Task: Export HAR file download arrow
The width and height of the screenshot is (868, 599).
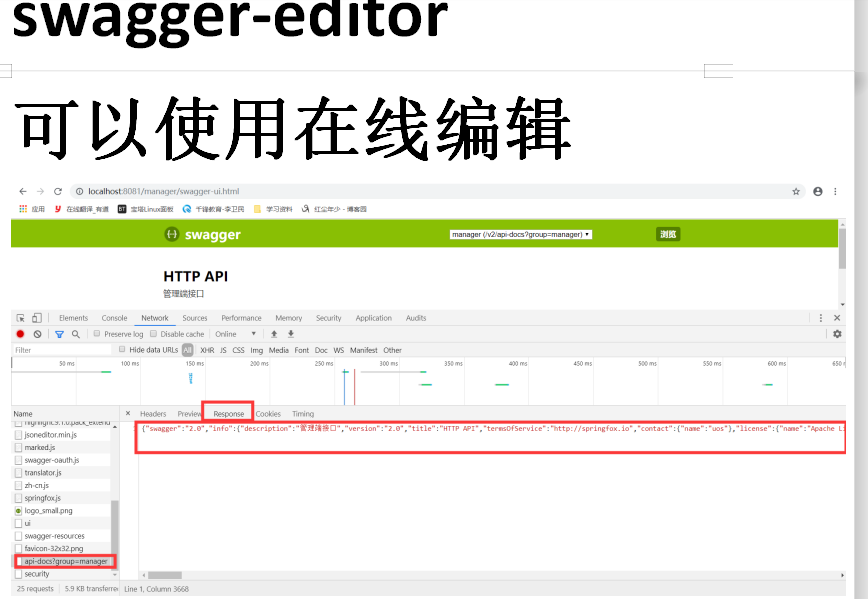Action: pyautogui.click(x=291, y=334)
